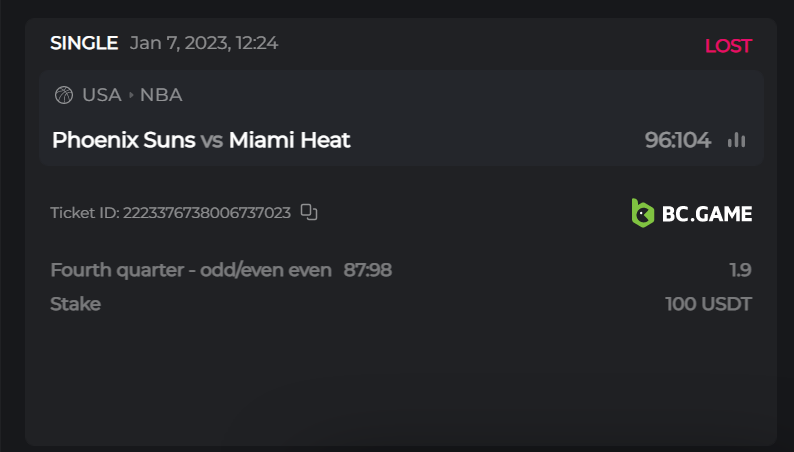Select the Miami Heat team name

tap(289, 140)
